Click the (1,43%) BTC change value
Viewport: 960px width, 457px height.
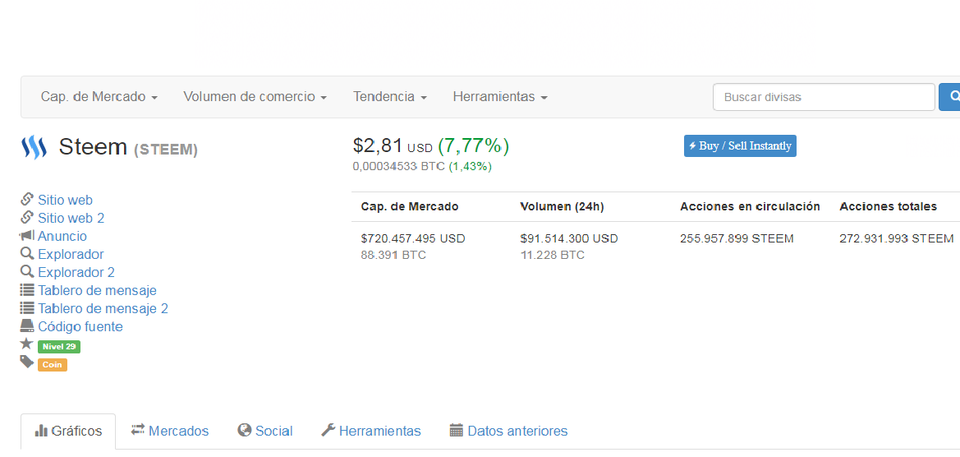point(470,166)
